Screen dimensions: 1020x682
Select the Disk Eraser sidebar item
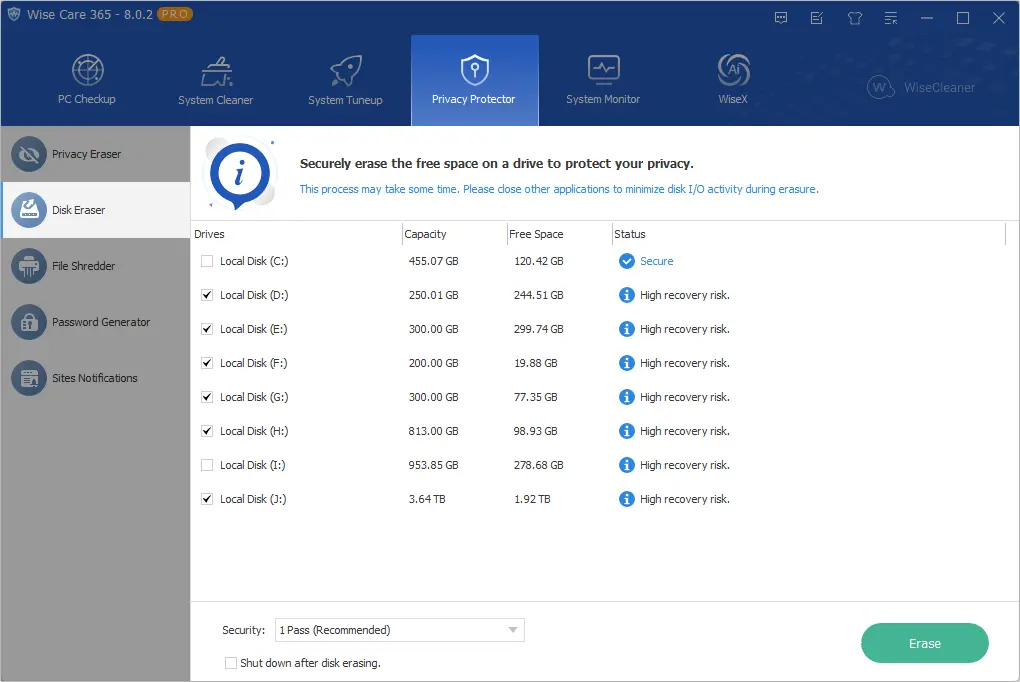click(96, 210)
